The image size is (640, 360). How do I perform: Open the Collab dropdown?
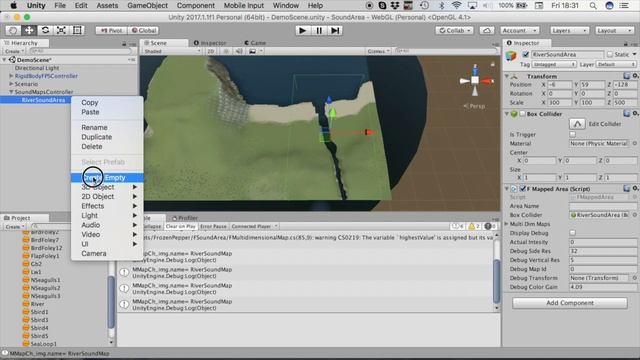455,31
